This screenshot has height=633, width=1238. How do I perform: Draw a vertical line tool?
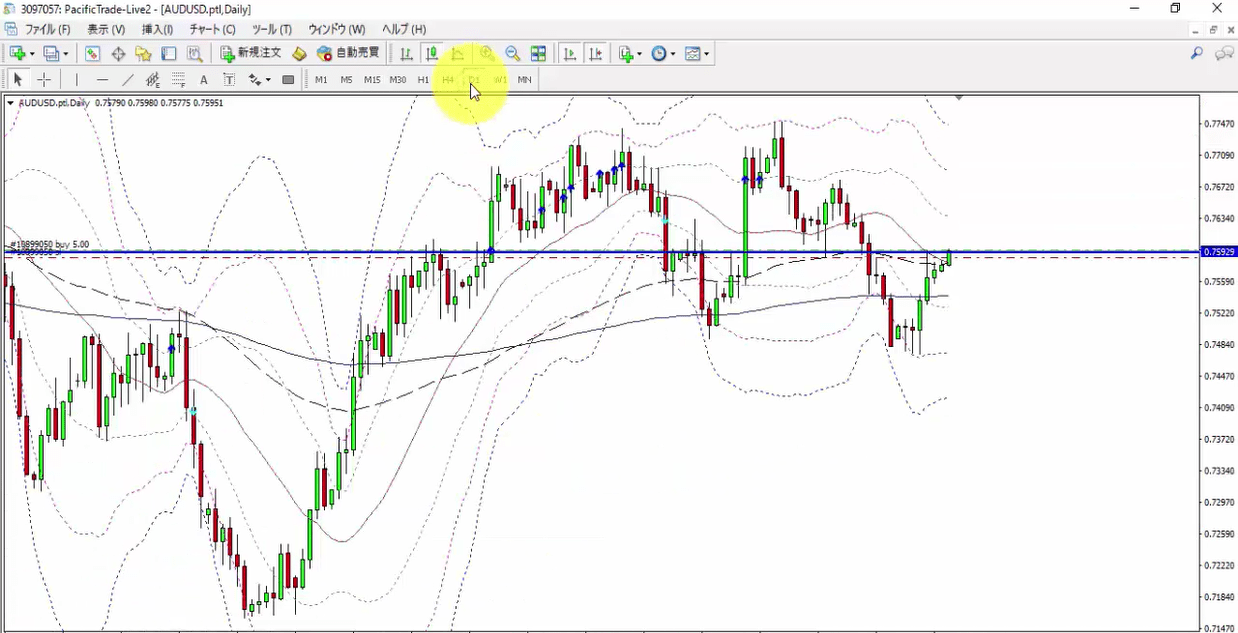tap(77, 79)
